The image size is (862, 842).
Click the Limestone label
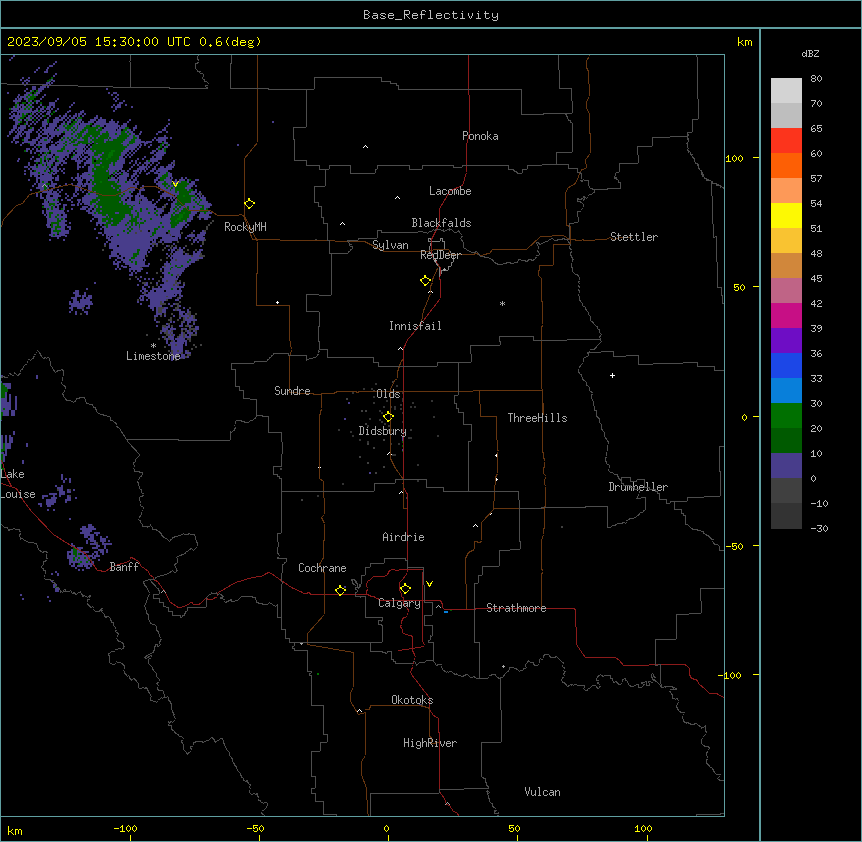tap(153, 356)
